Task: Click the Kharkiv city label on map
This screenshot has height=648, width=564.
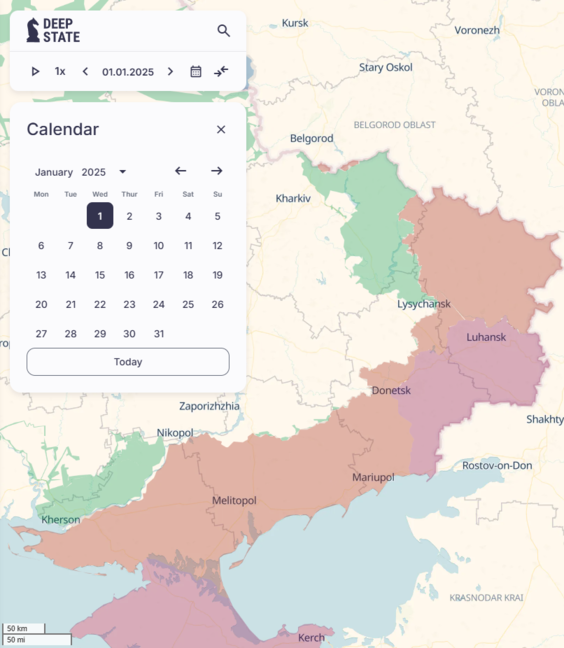Action: pyautogui.click(x=293, y=198)
